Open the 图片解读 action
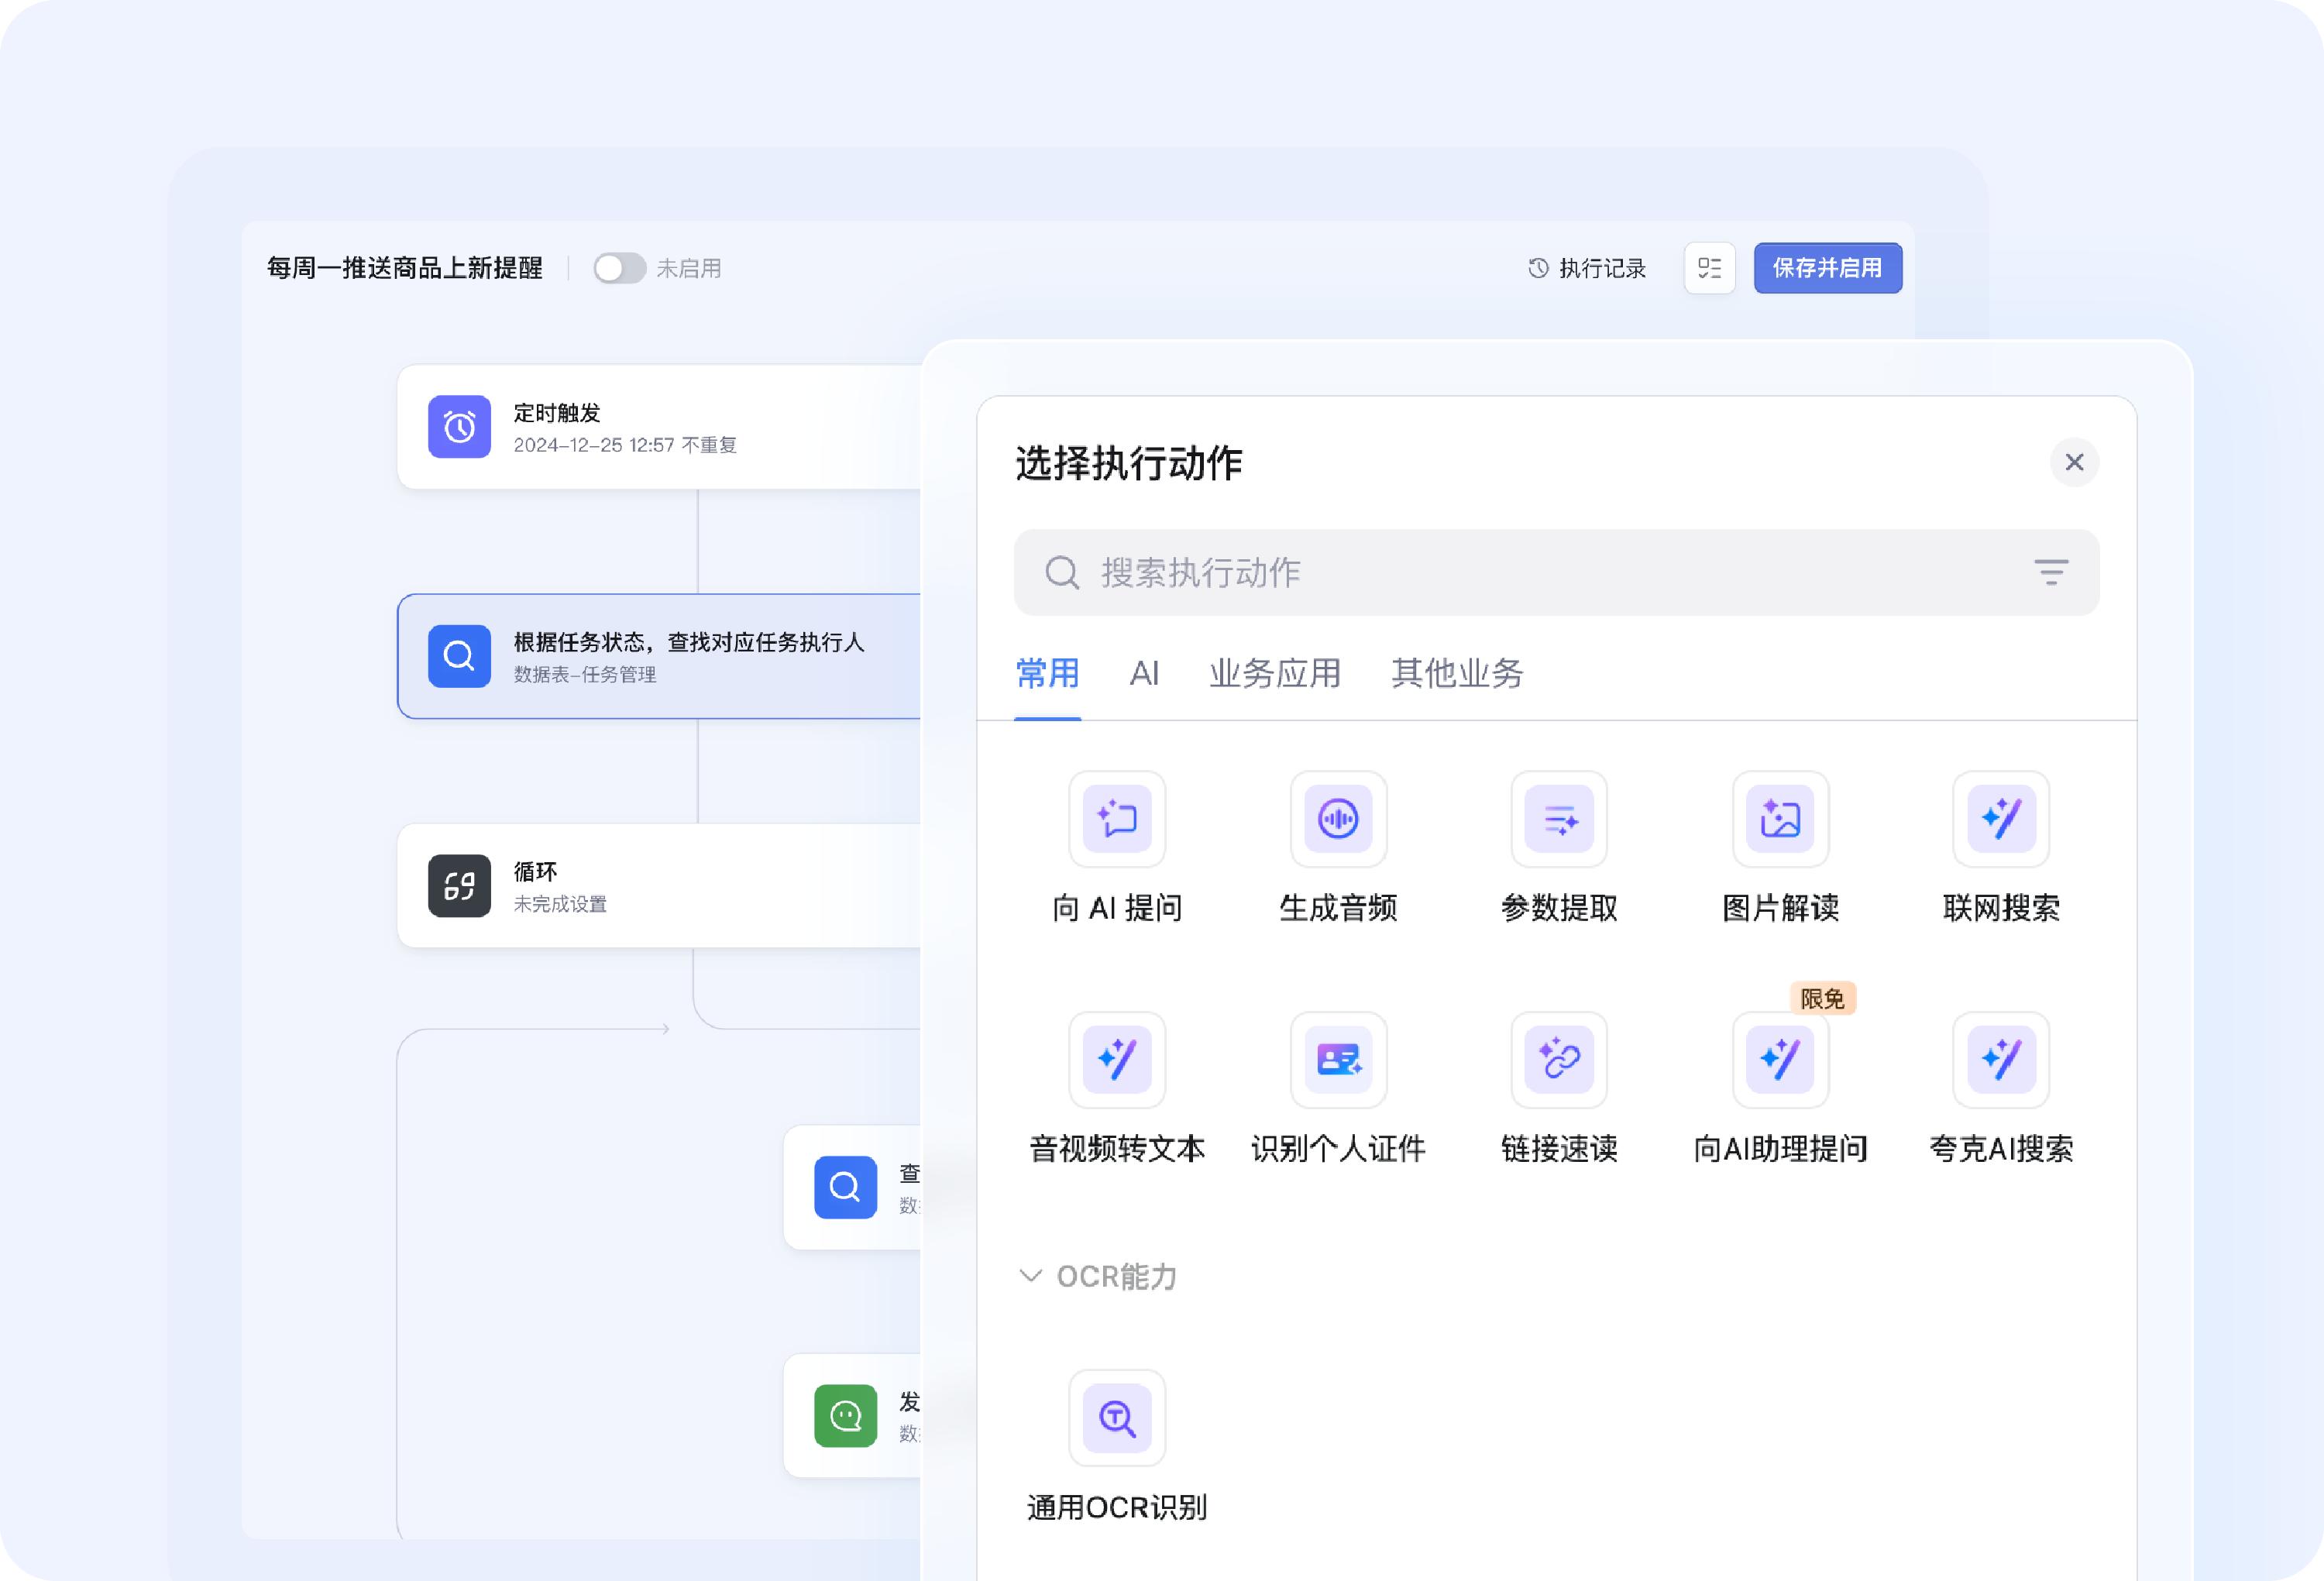The height and width of the screenshot is (1581, 2324). pos(1780,819)
